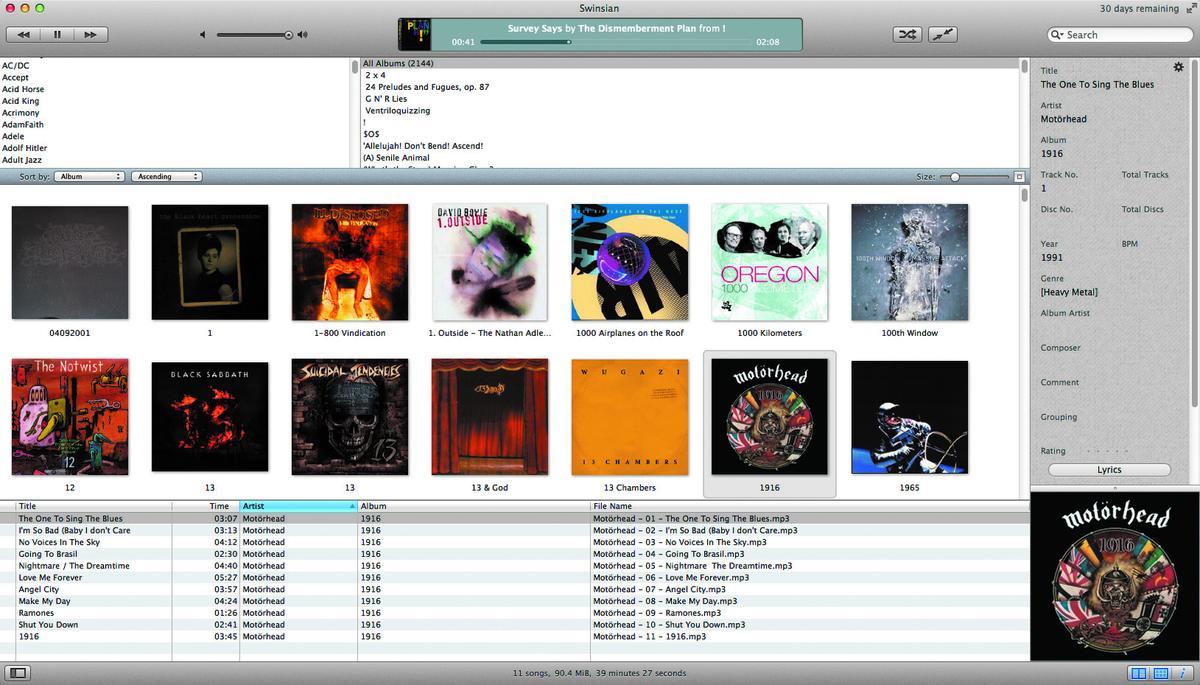Select David Bowie 1. Outside album cover
Image resolution: width=1200 pixels, height=685 pixels.
point(490,262)
